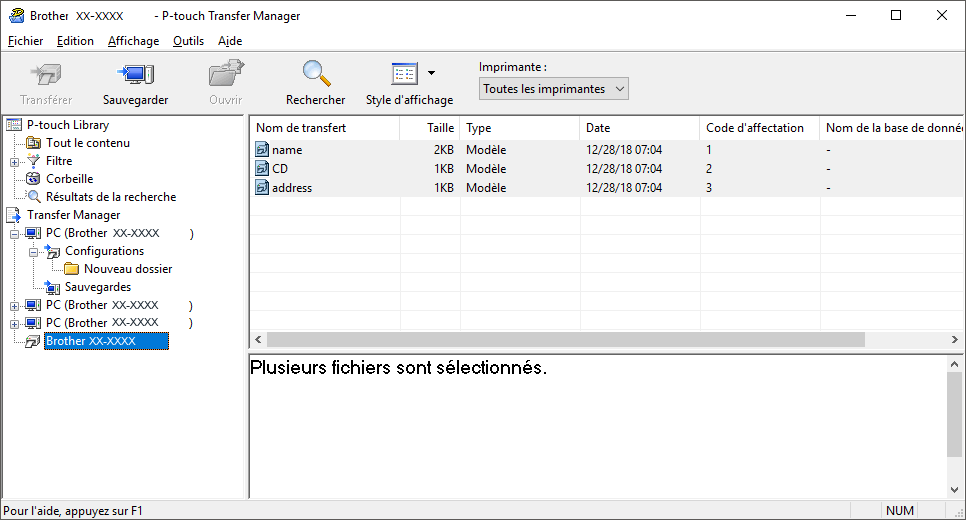Select the Configurations folder

[104, 251]
